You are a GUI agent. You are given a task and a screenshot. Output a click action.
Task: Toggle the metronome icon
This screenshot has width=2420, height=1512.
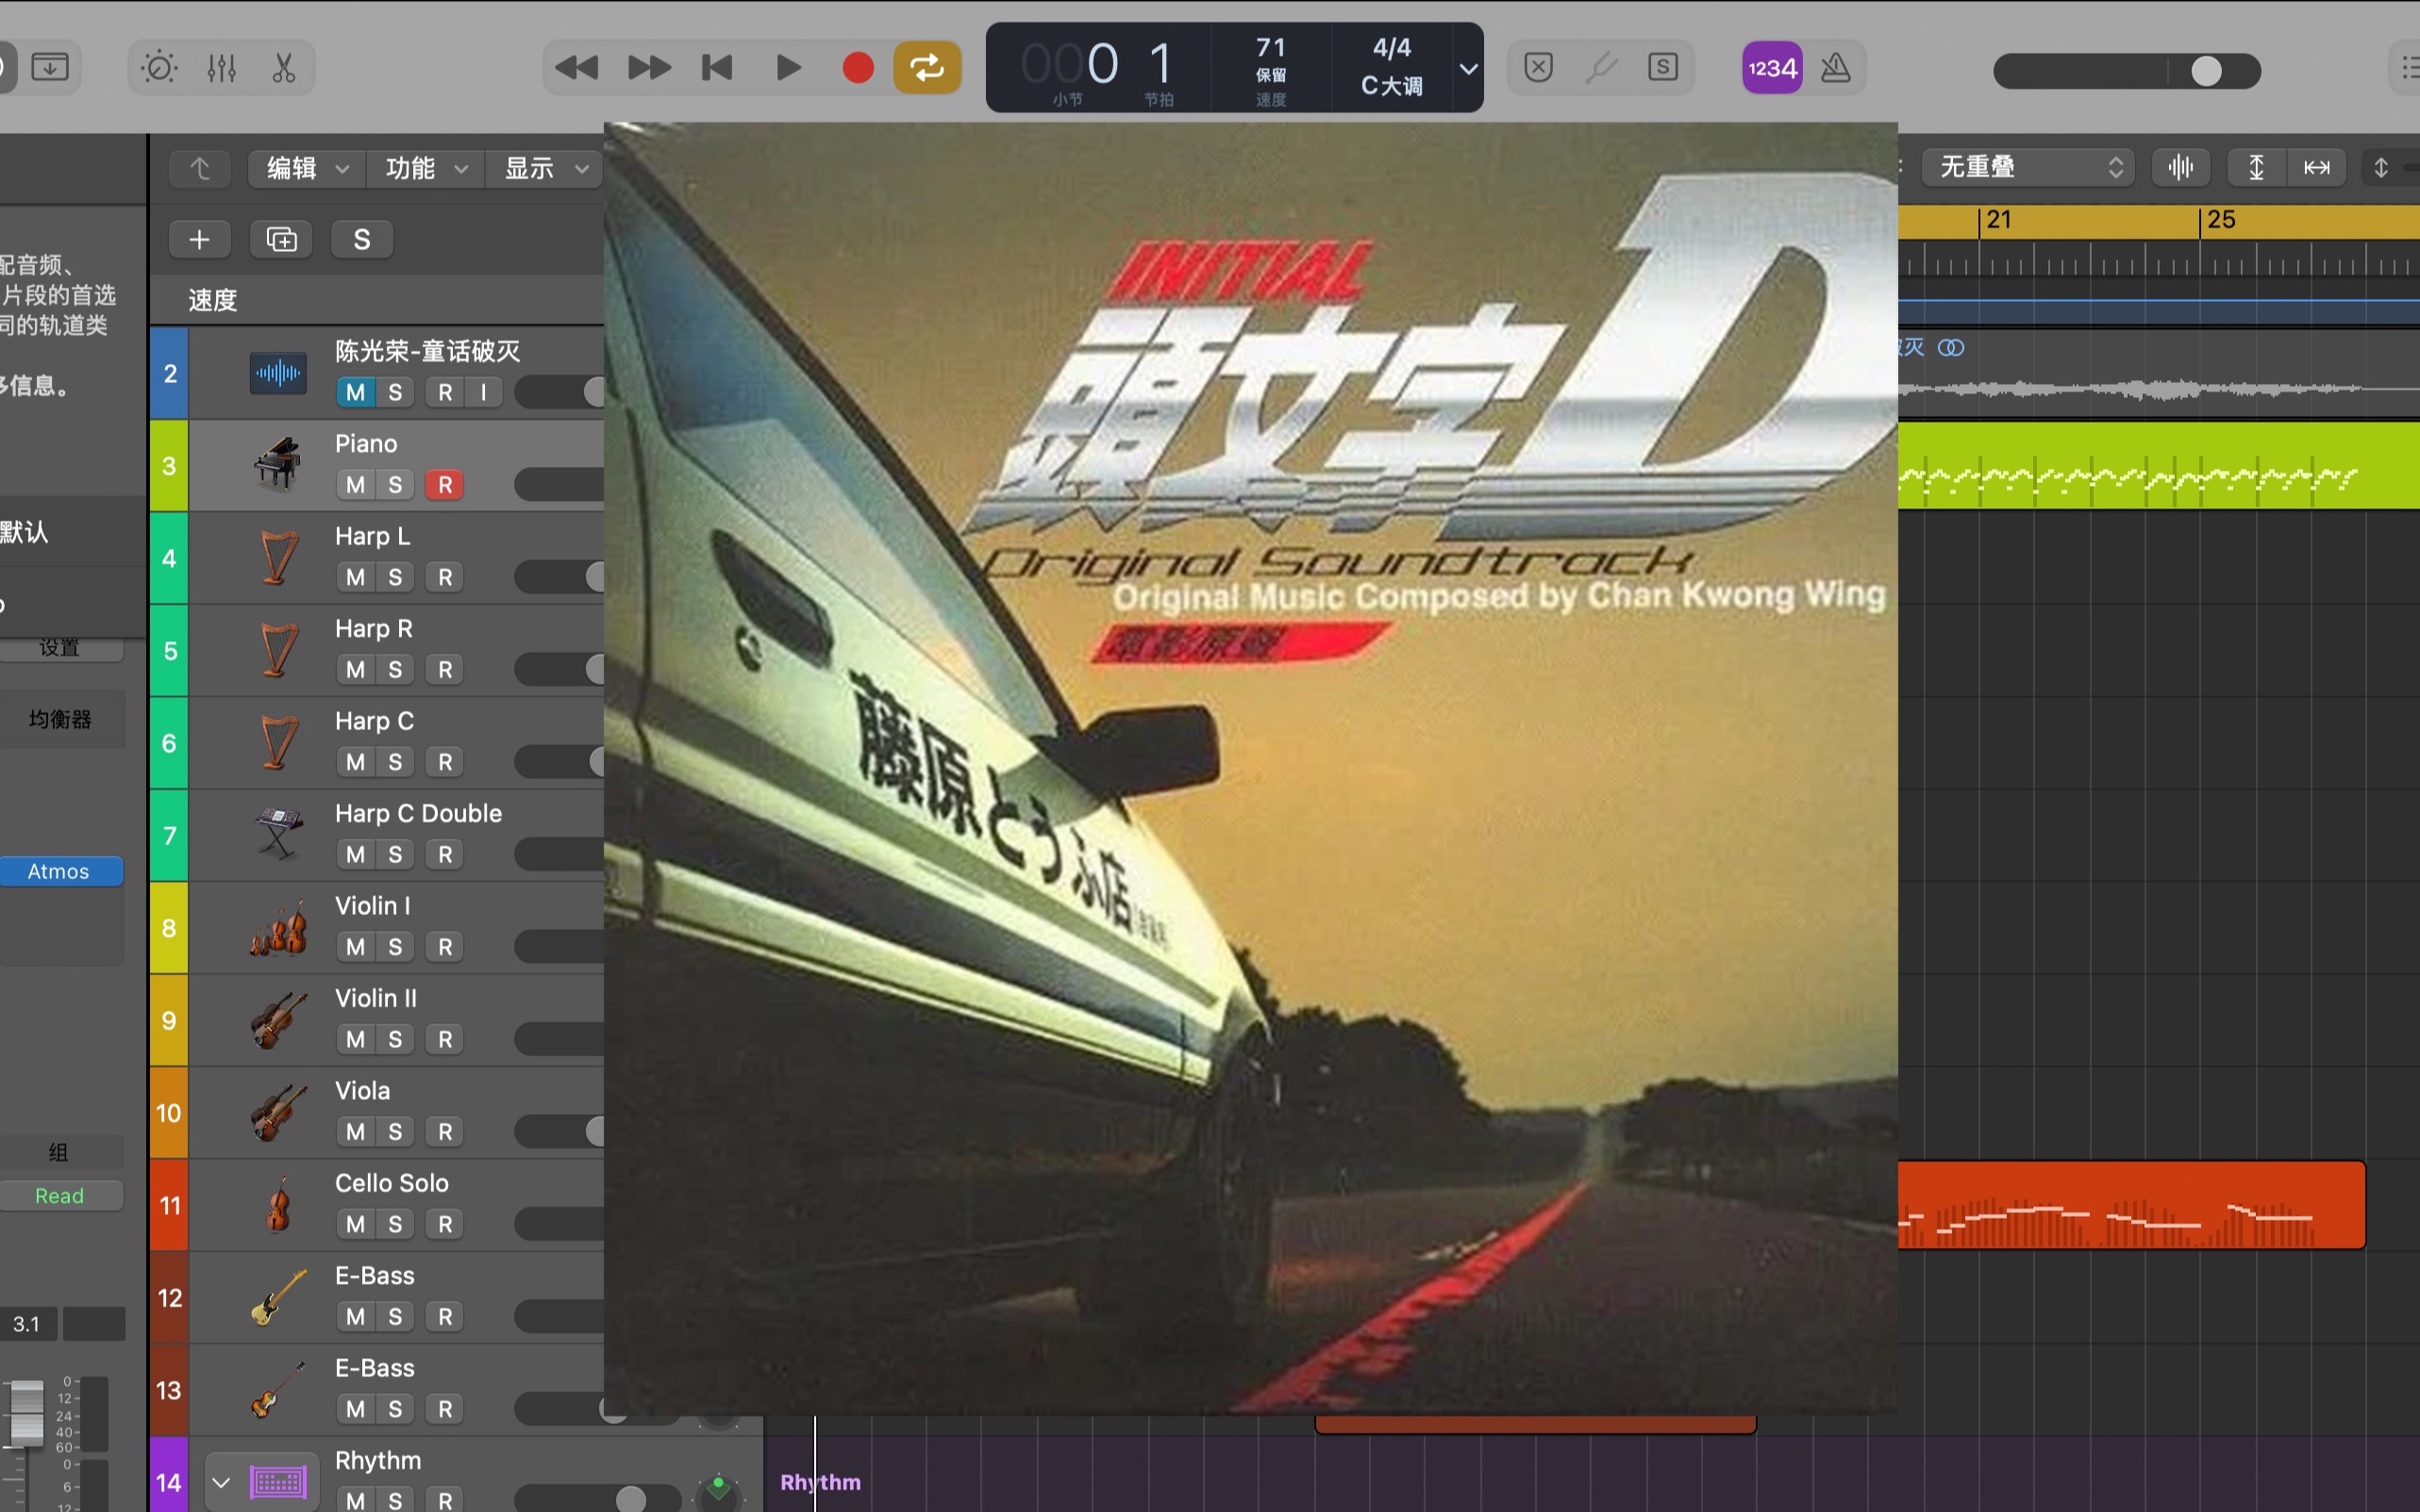(x=1835, y=68)
